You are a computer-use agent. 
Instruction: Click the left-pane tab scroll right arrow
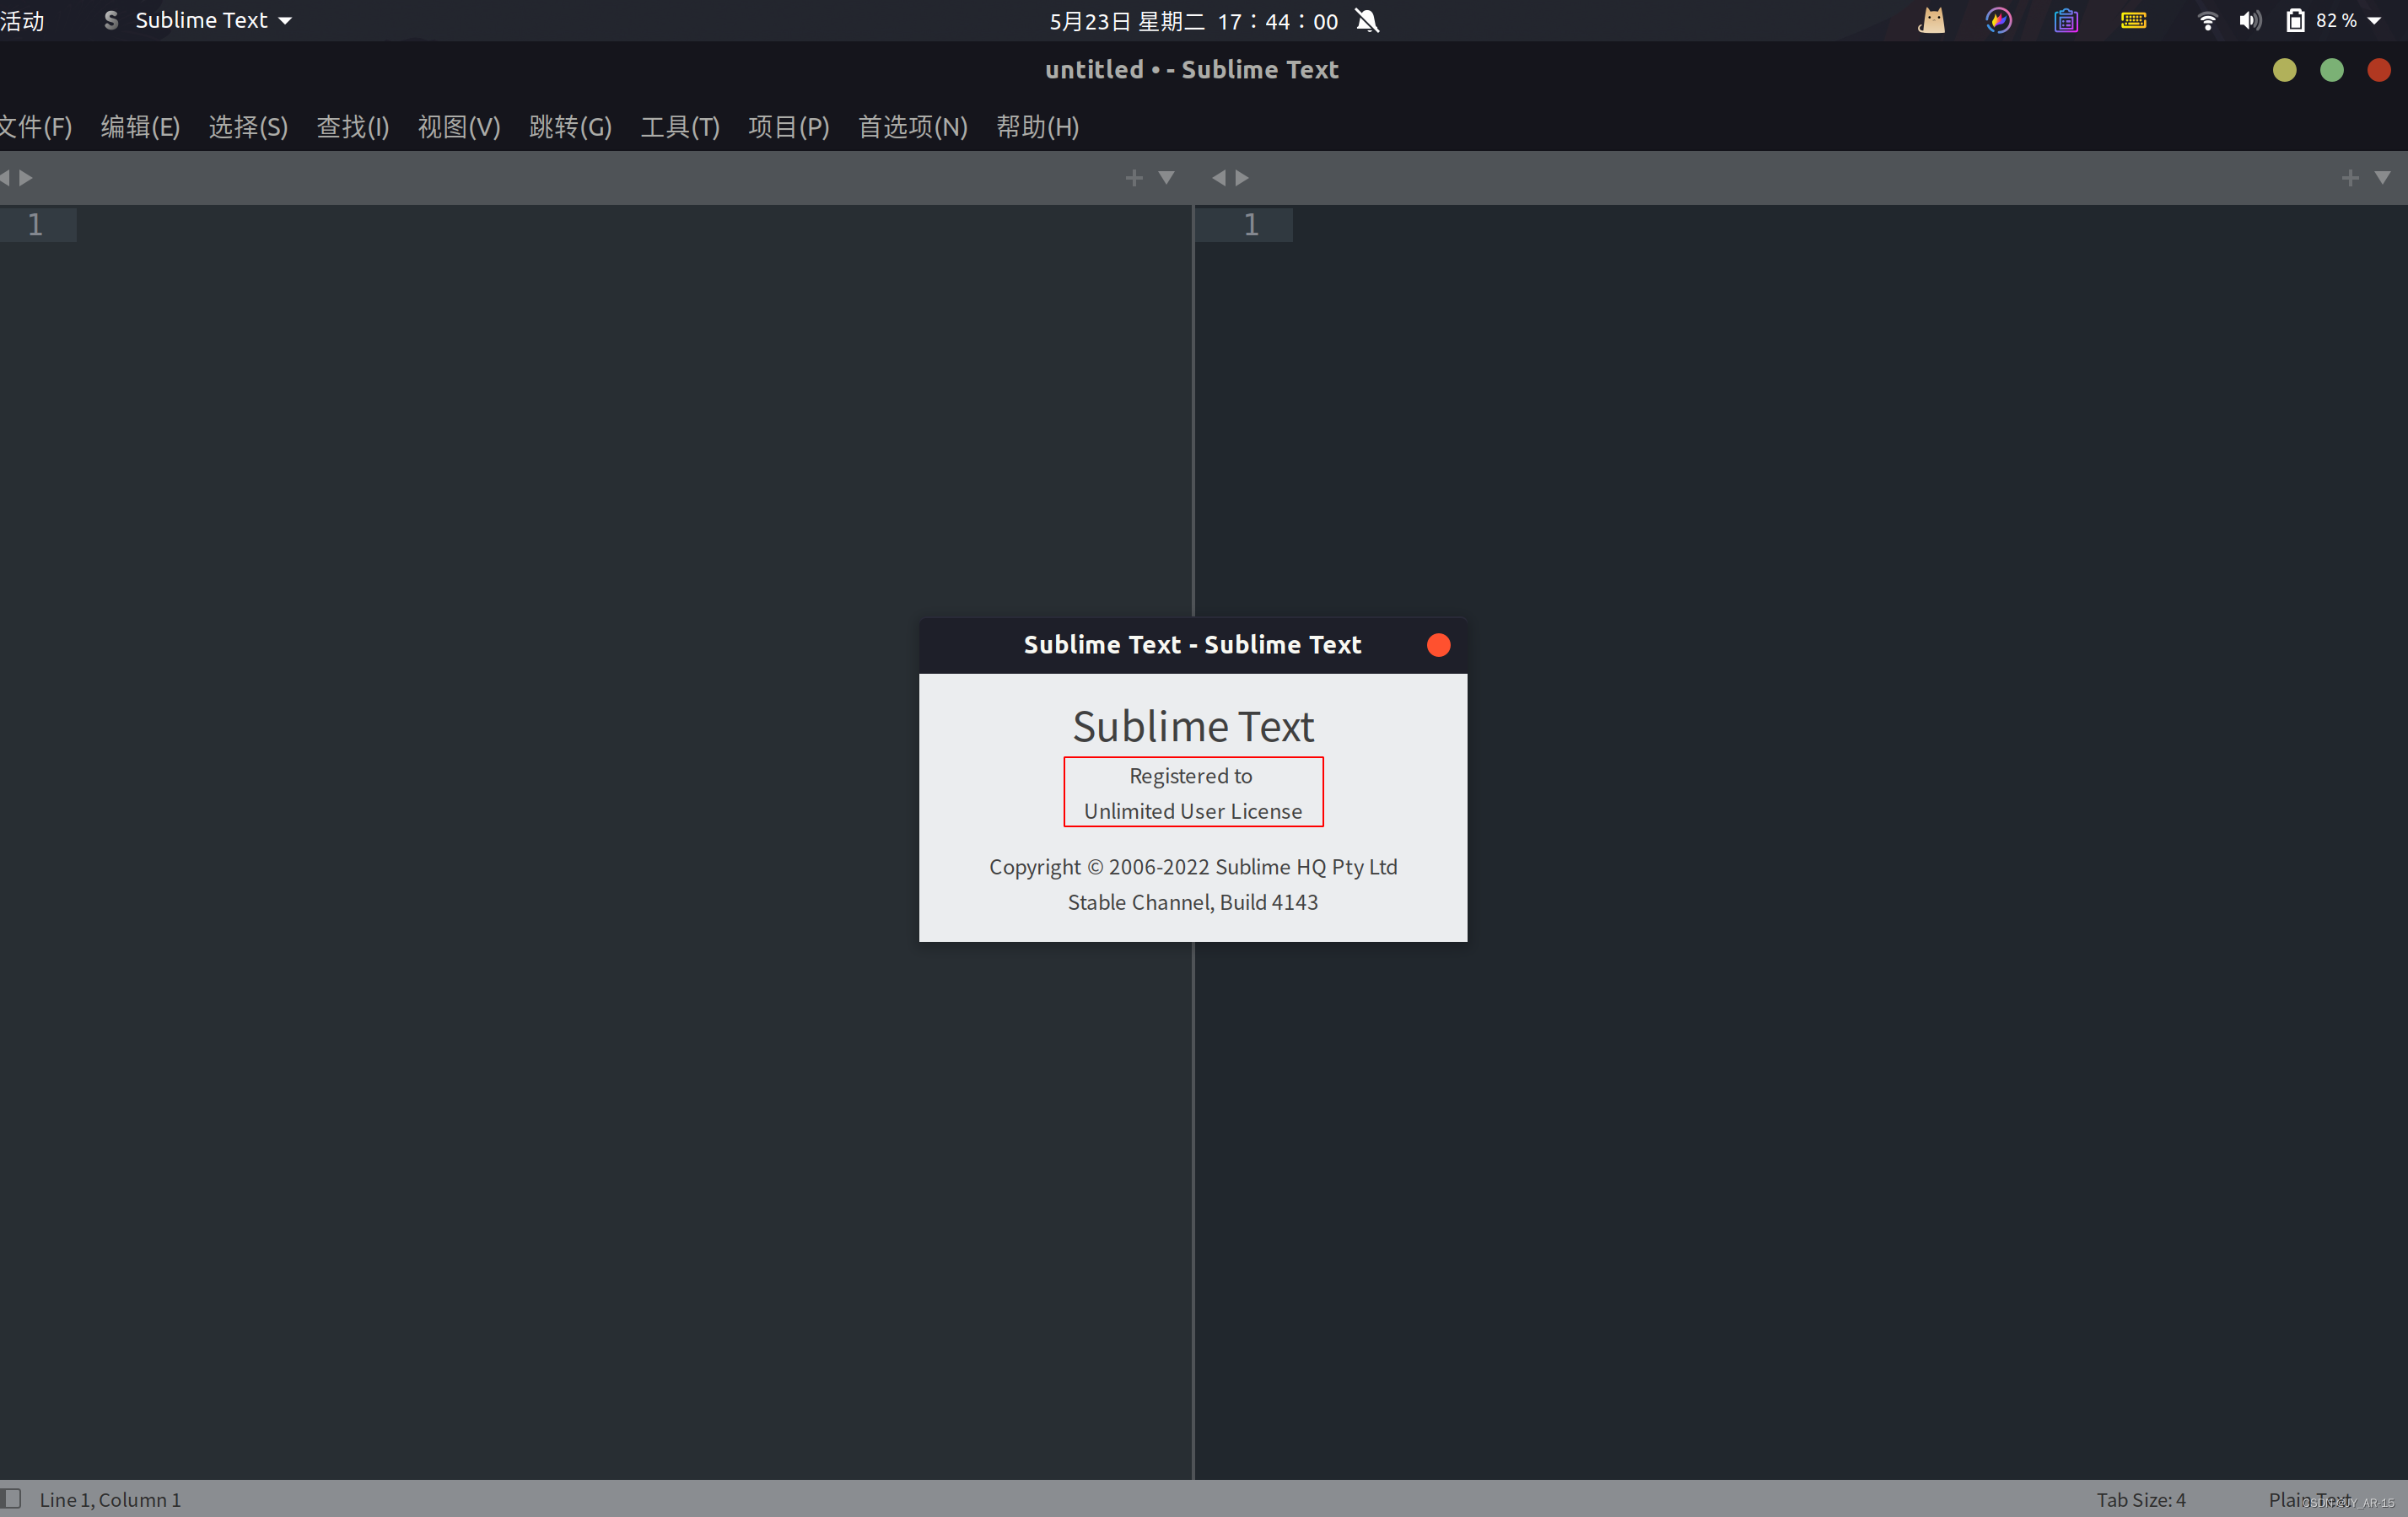pyautogui.click(x=27, y=178)
